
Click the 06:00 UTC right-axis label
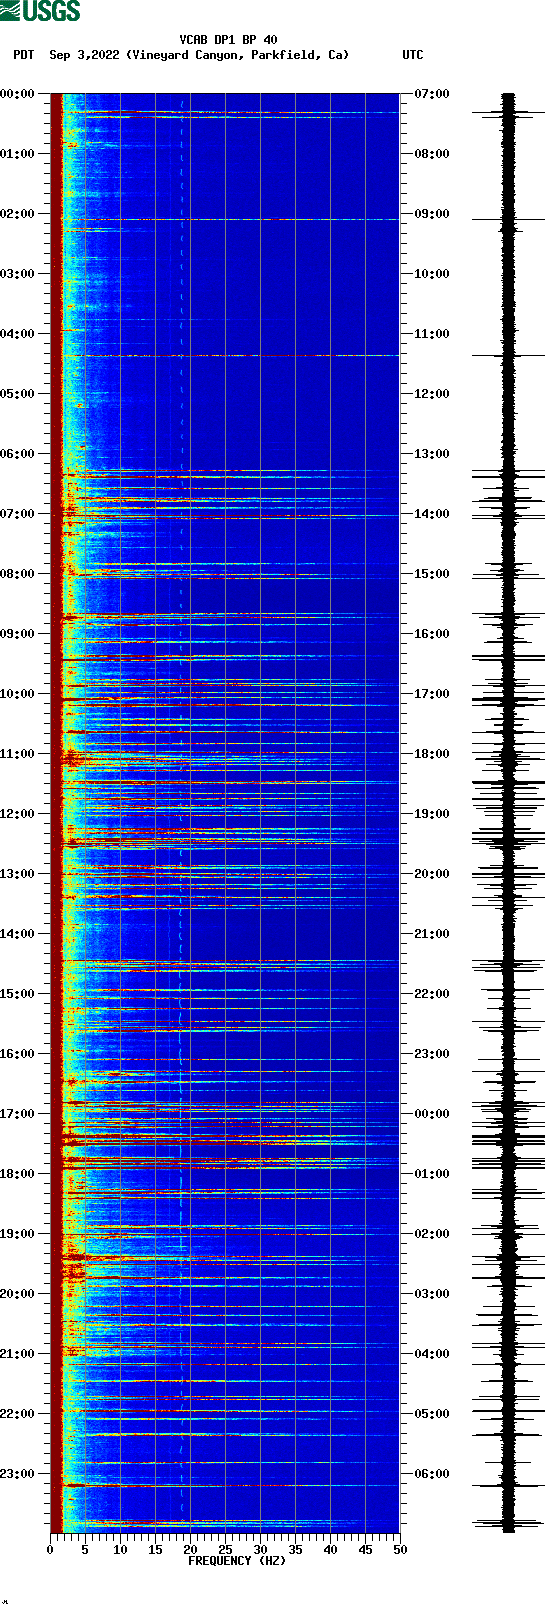432,1474
